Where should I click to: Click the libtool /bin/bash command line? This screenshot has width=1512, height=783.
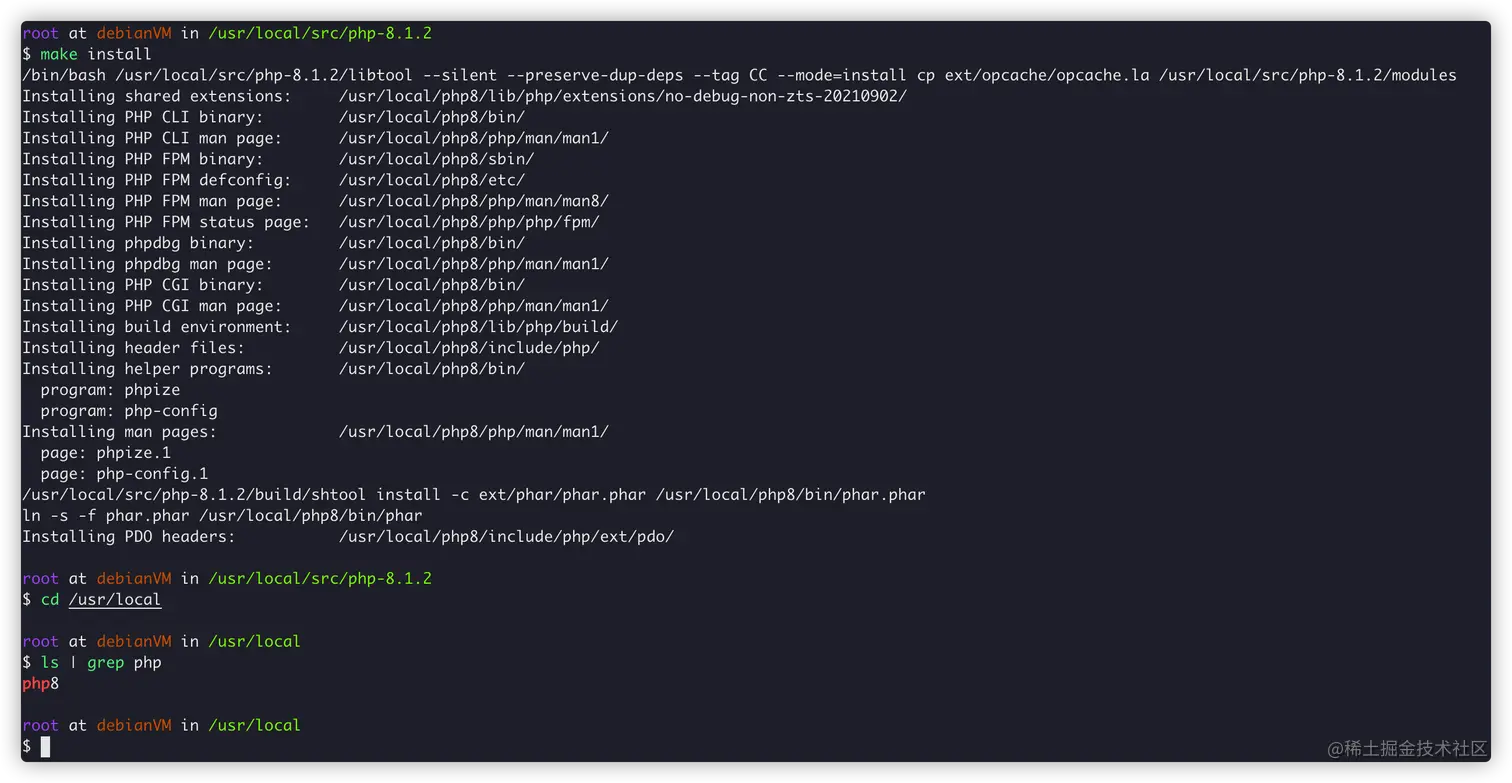pyautogui.click(x=739, y=75)
